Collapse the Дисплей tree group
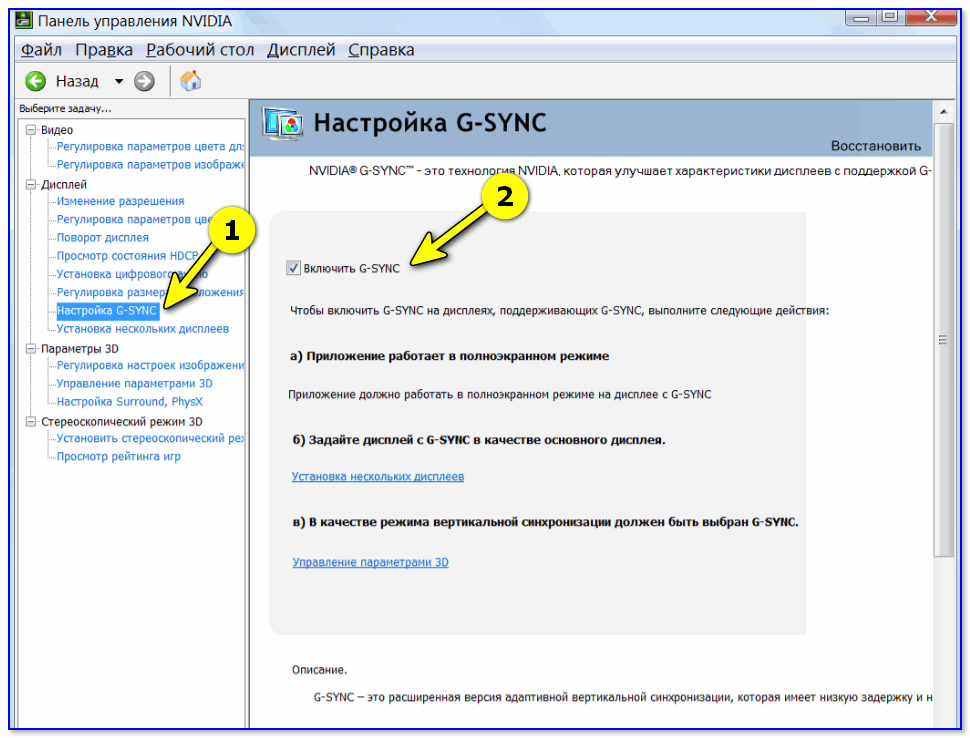 pyautogui.click(x=30, y=184)
